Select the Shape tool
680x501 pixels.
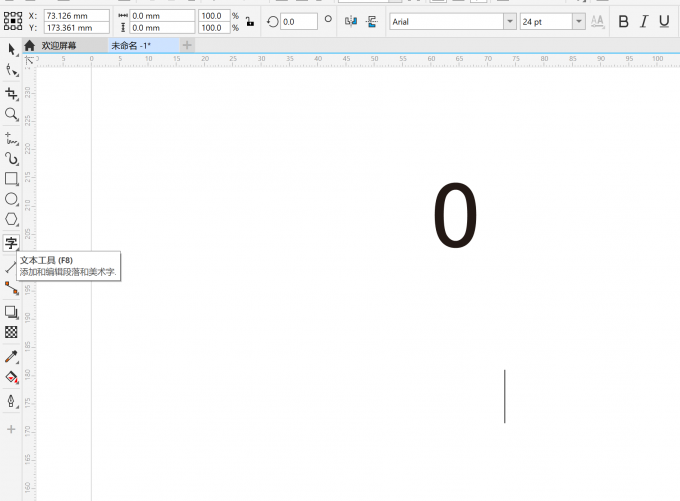(x=11, y=71)
